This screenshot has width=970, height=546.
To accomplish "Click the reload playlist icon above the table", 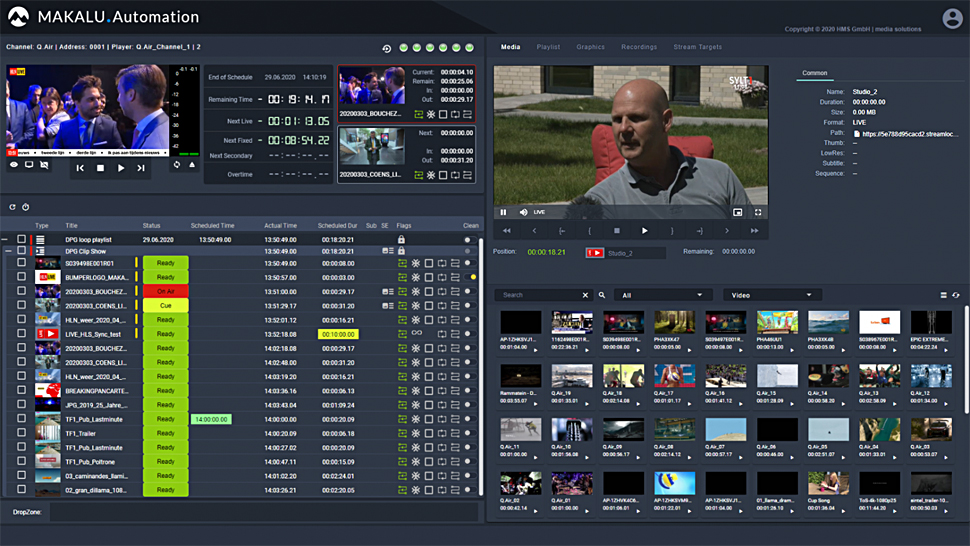I will point(12,207).
